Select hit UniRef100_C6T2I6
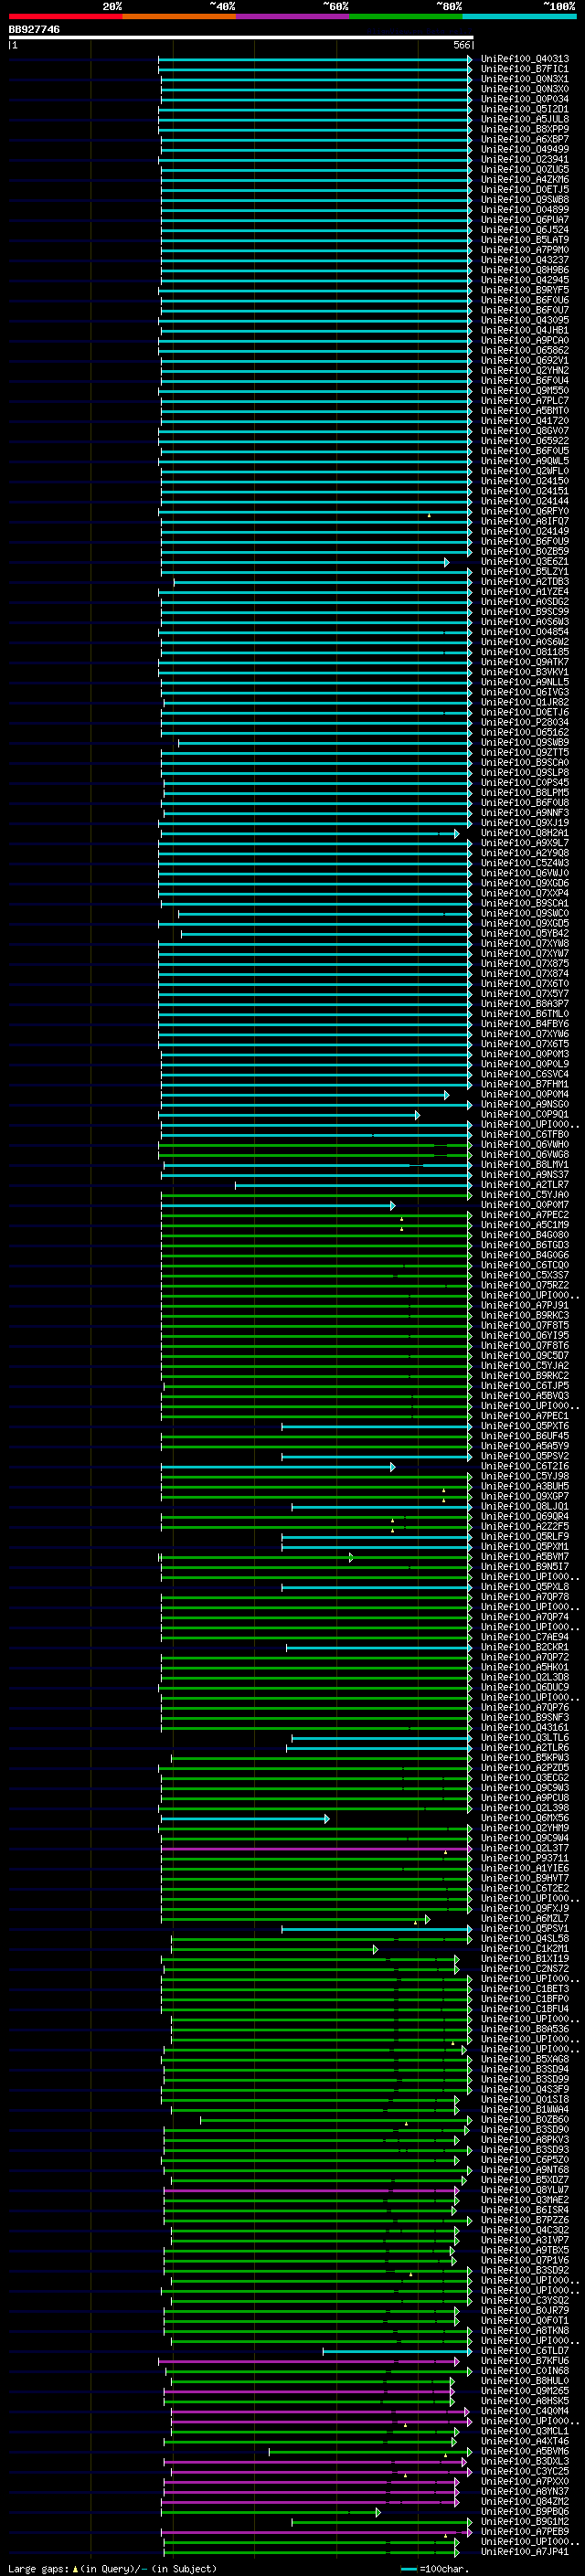Image resolution: width=585 pixels, height=2576 pixels. click(525, 1466)
